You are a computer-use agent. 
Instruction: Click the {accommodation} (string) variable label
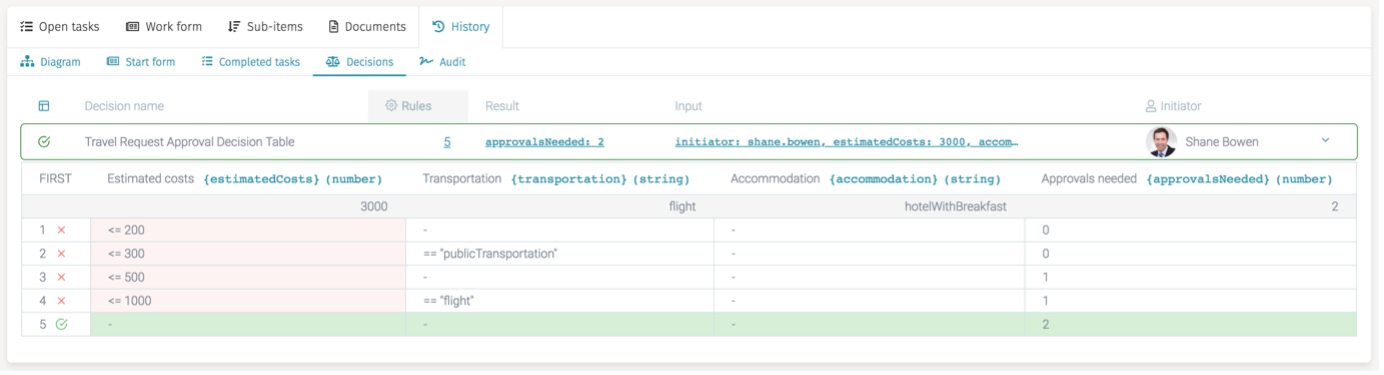pos(915,179)
